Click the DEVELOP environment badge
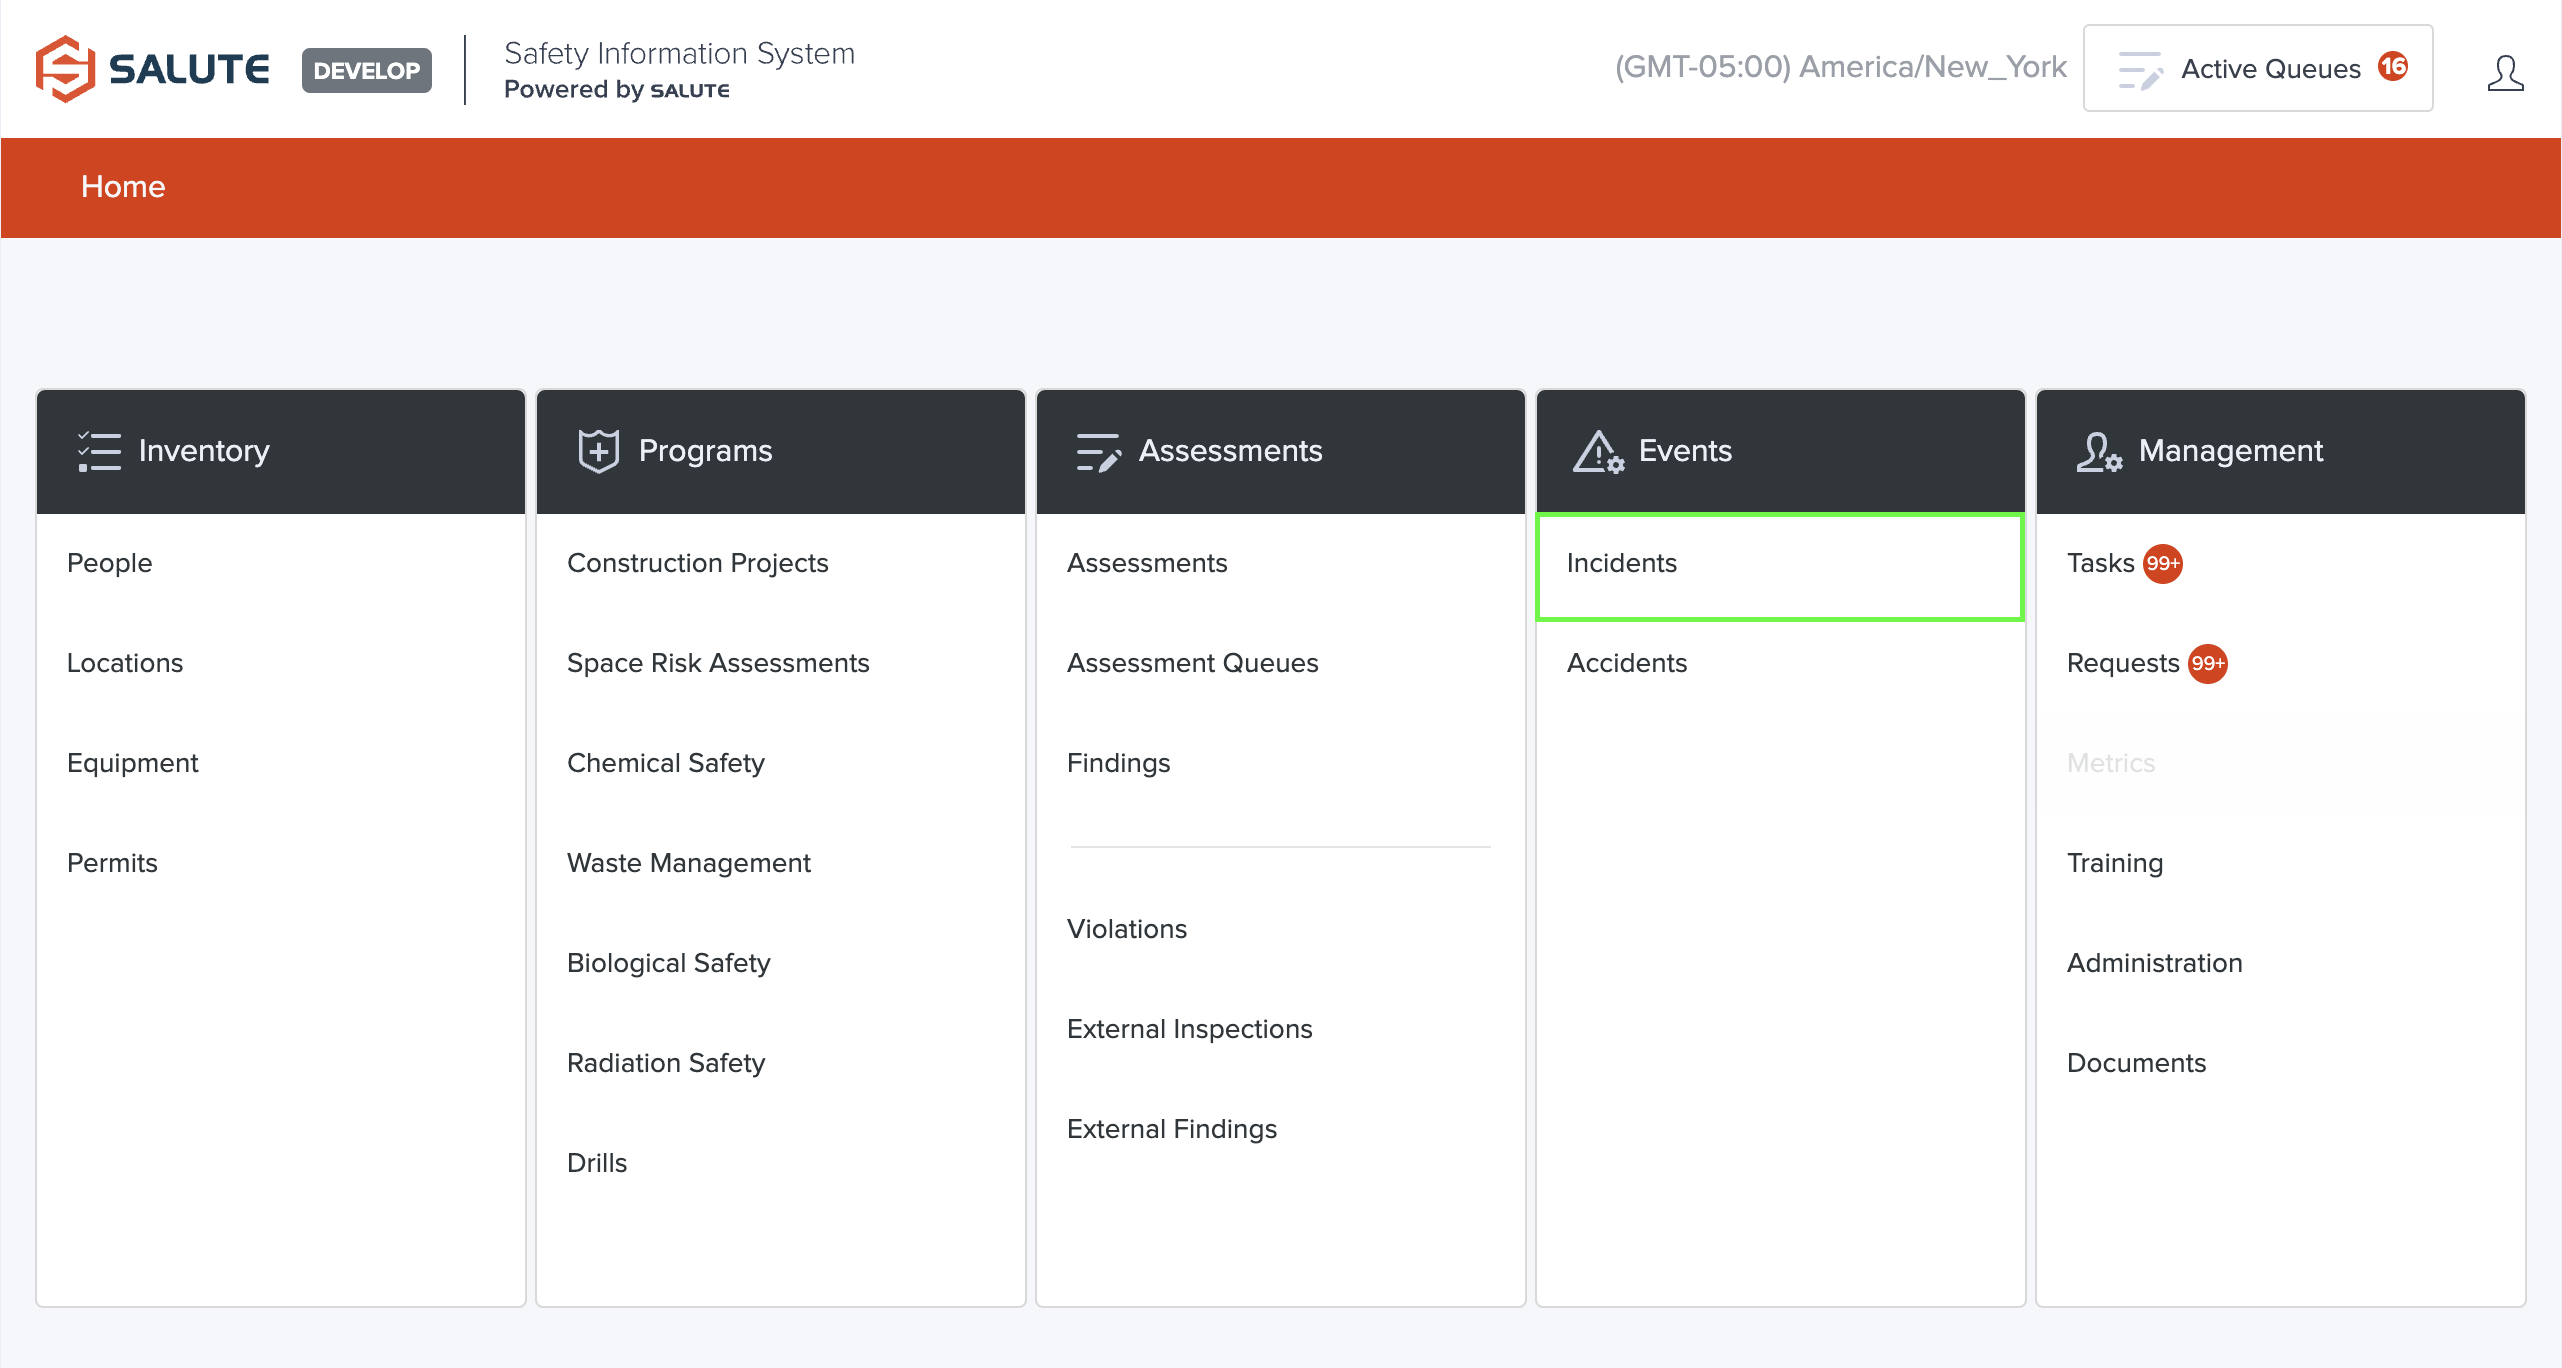This screenshot has width=2562, height=1368. click(366, 70)
